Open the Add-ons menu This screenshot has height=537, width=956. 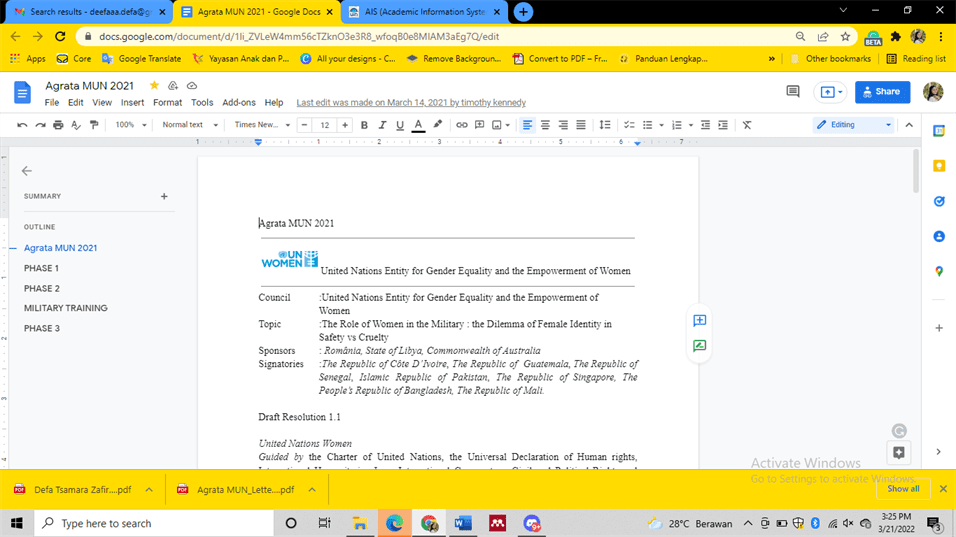[238, 102]
